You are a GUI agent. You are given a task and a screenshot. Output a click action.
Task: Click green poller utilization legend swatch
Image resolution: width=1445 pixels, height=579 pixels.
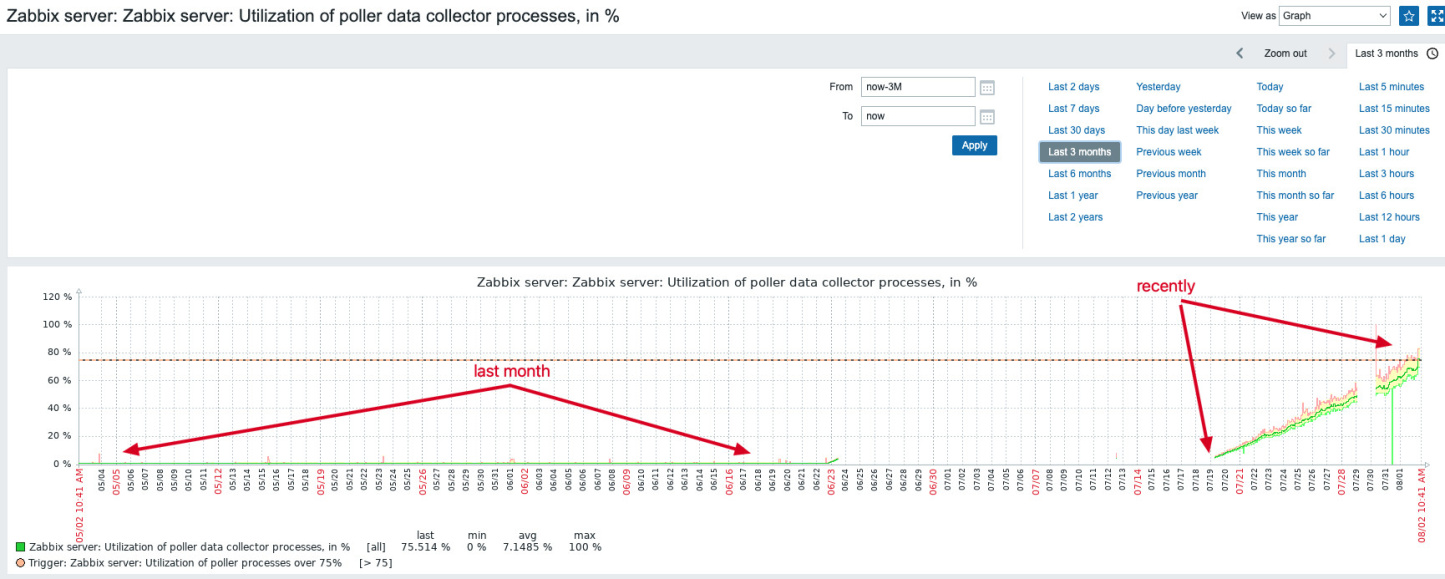[20, 547]
